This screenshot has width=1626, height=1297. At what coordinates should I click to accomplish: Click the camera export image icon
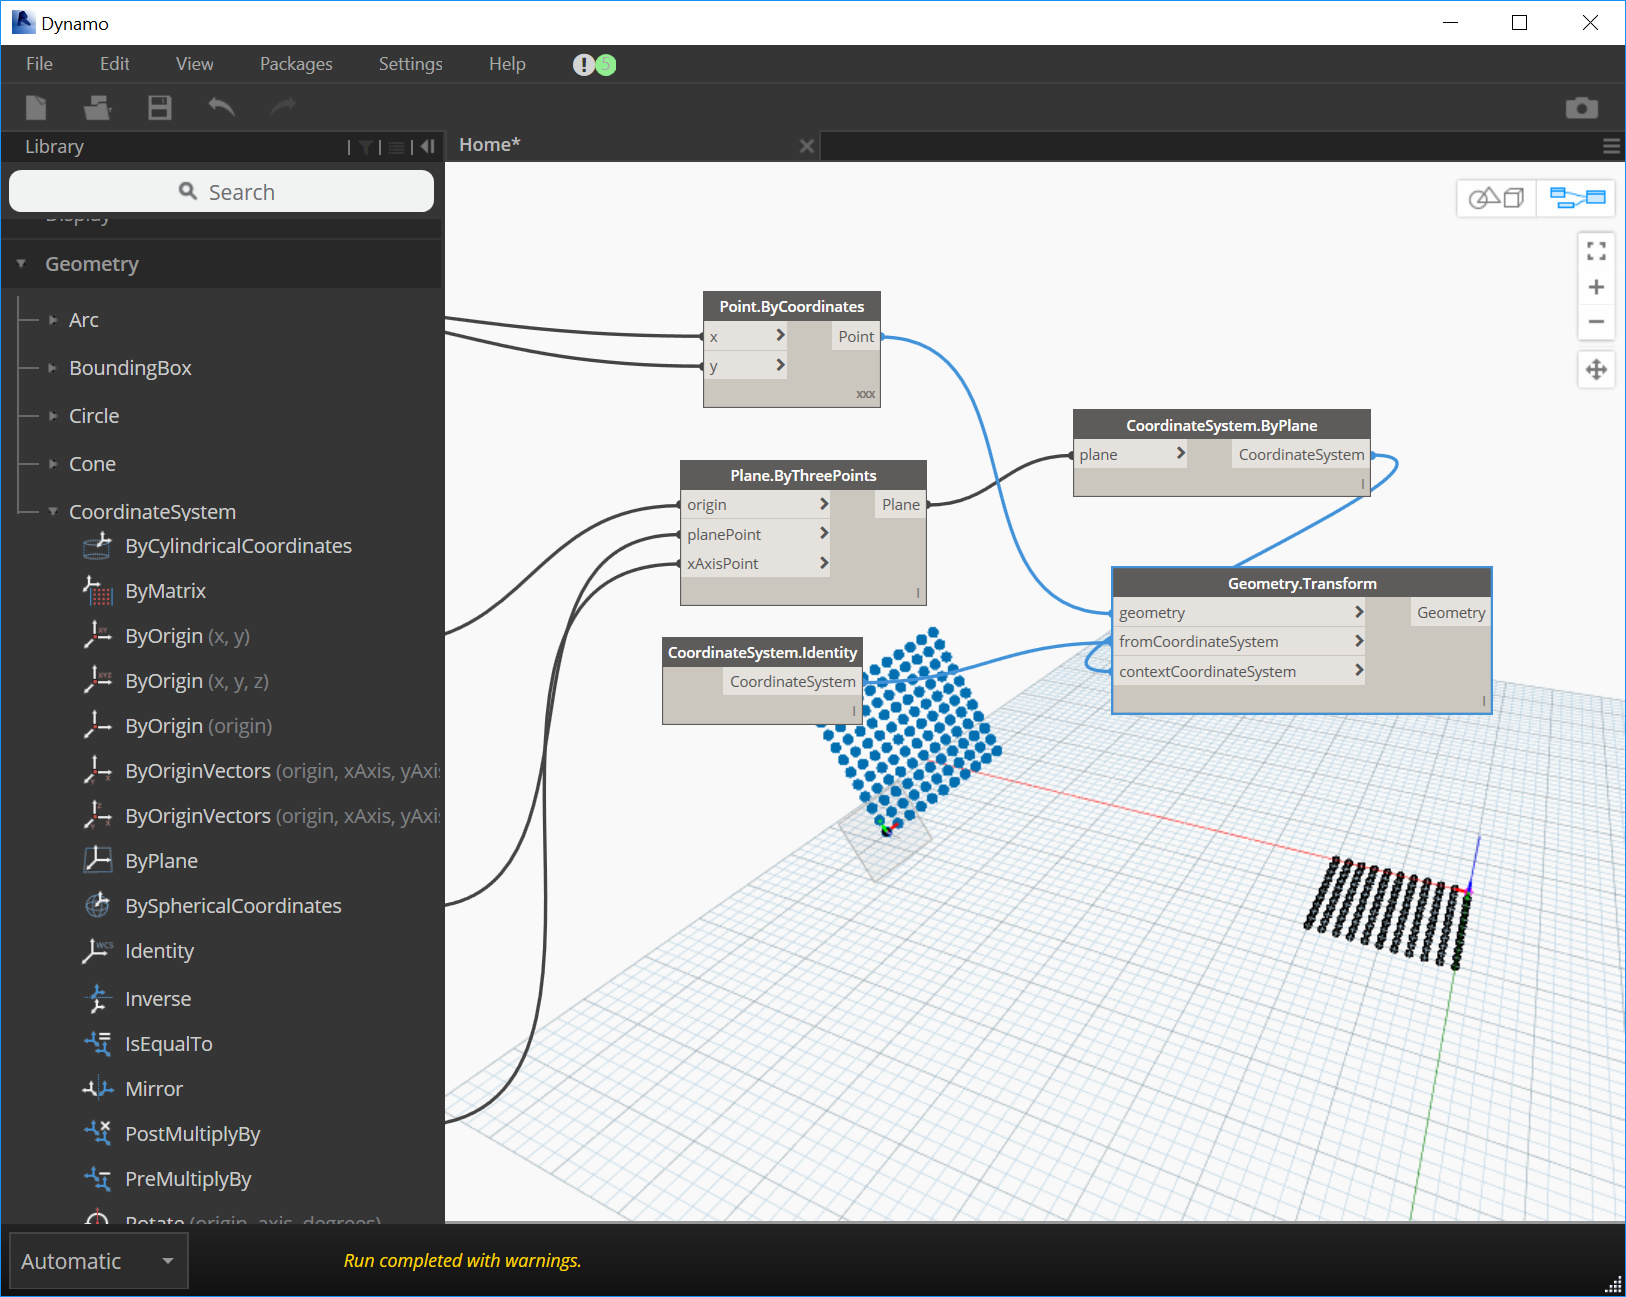pyautogui.click(x=1581, y=108)
